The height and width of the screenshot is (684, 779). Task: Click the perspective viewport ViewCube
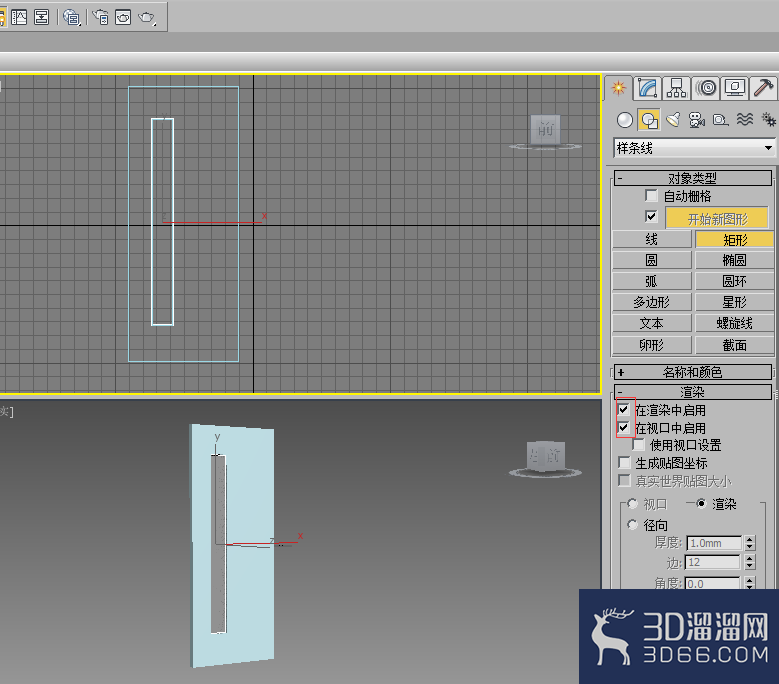click(545, 456)
